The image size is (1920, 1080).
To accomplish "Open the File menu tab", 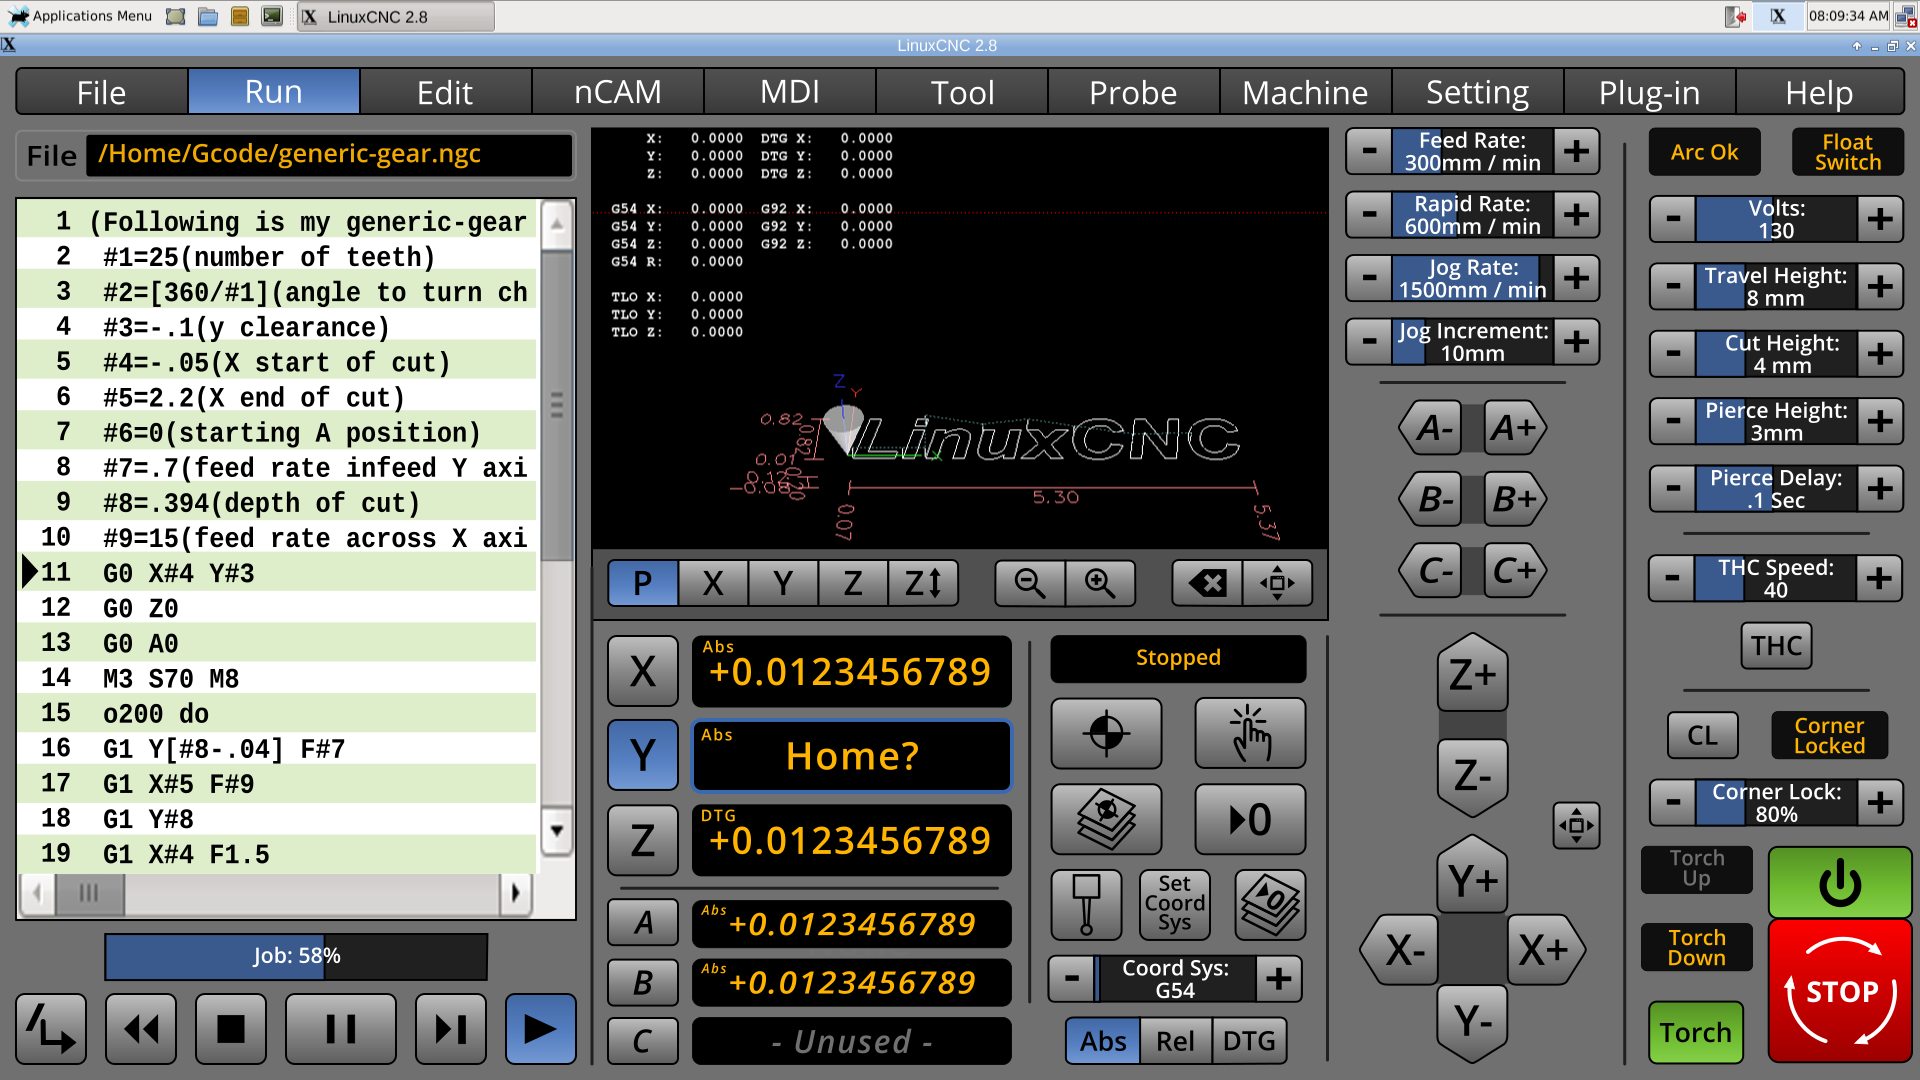I will point(102,92).
